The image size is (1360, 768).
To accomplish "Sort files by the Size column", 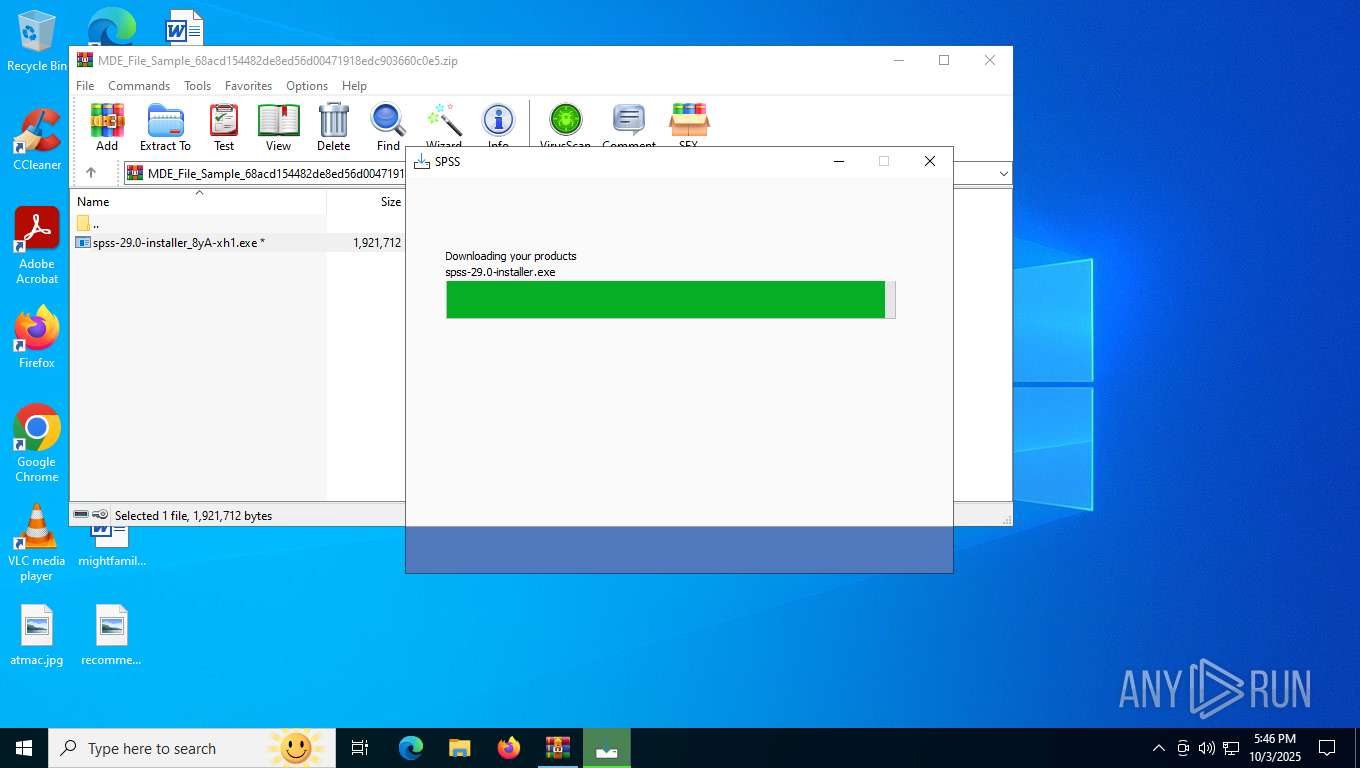I will (366, 202).
